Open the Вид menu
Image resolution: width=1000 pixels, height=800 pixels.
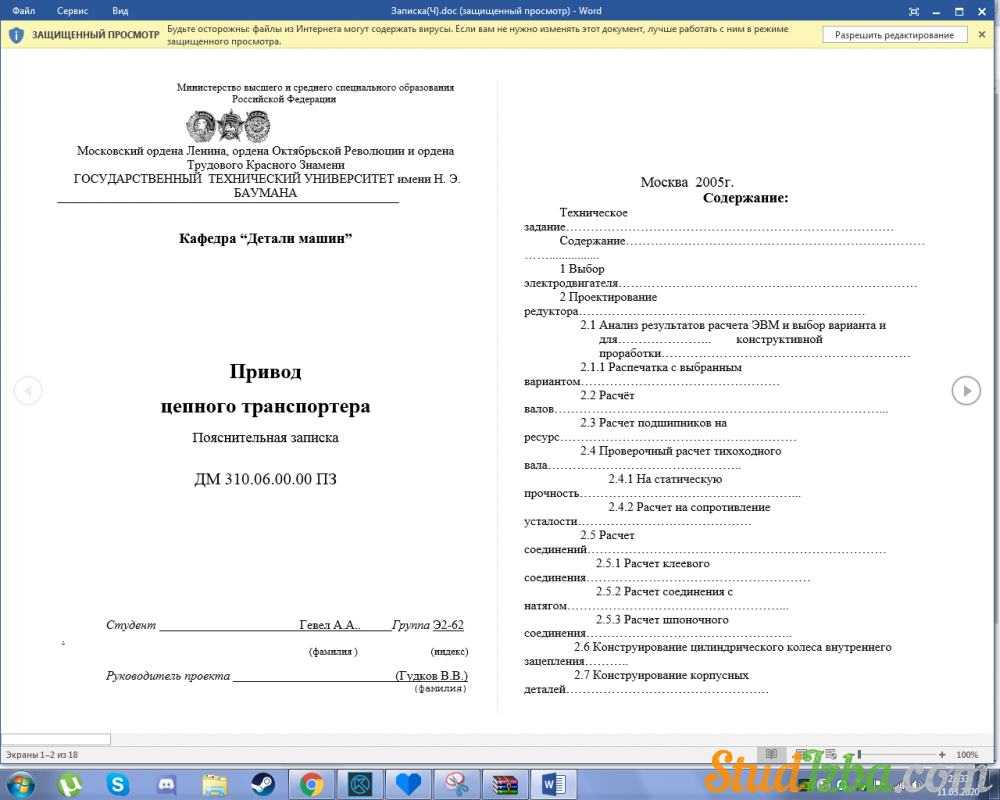pos(120,11)
